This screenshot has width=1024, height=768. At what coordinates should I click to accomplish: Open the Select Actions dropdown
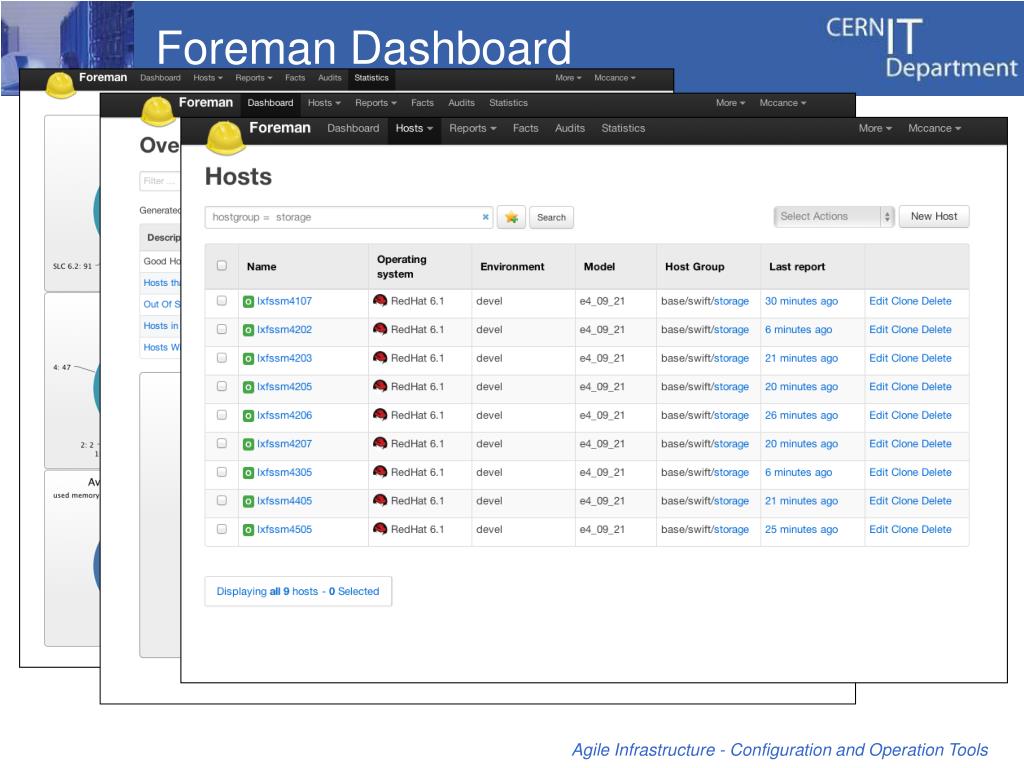pos(833,216)
